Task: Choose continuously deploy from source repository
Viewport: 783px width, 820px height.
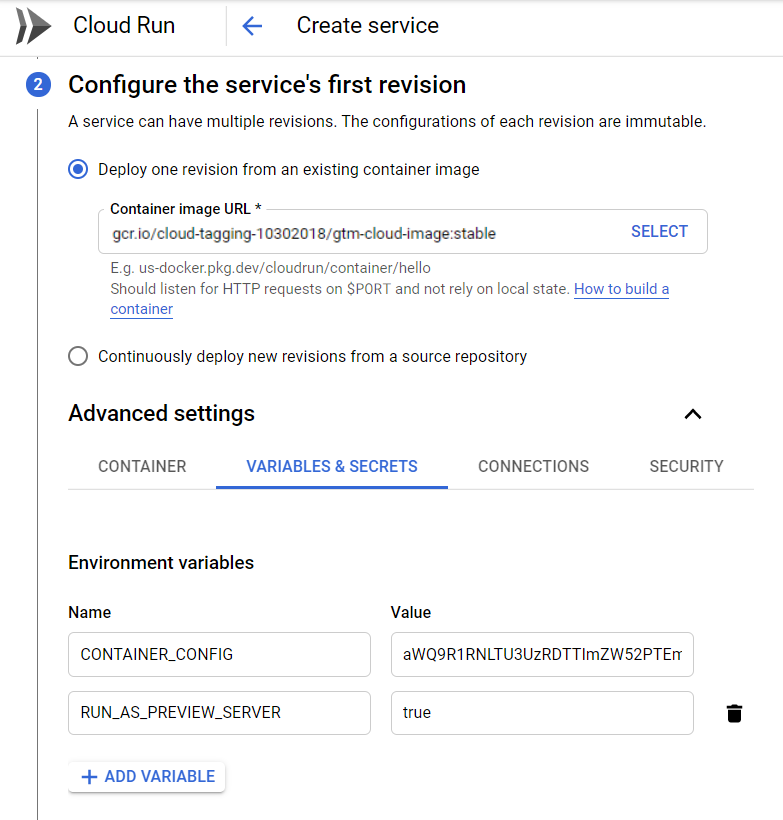Action: pyautogui.click(x=78, y=357)
